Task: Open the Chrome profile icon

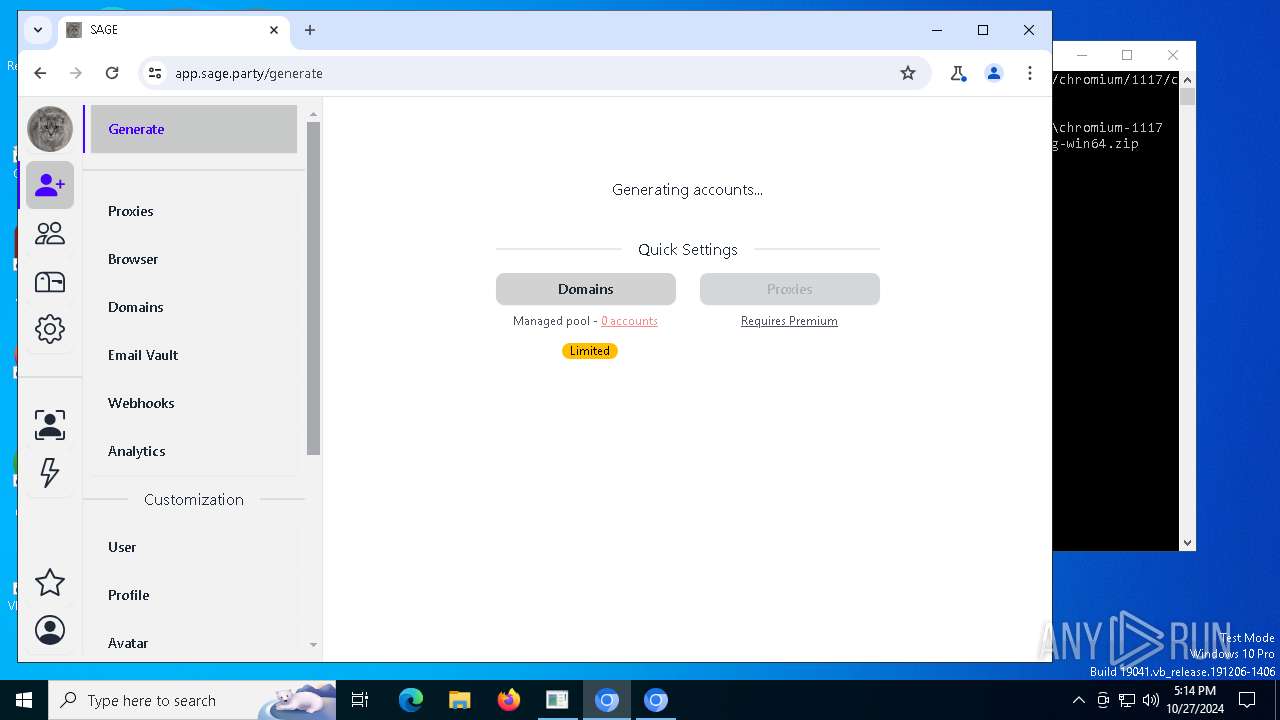Action: click(x=994, y=73)
